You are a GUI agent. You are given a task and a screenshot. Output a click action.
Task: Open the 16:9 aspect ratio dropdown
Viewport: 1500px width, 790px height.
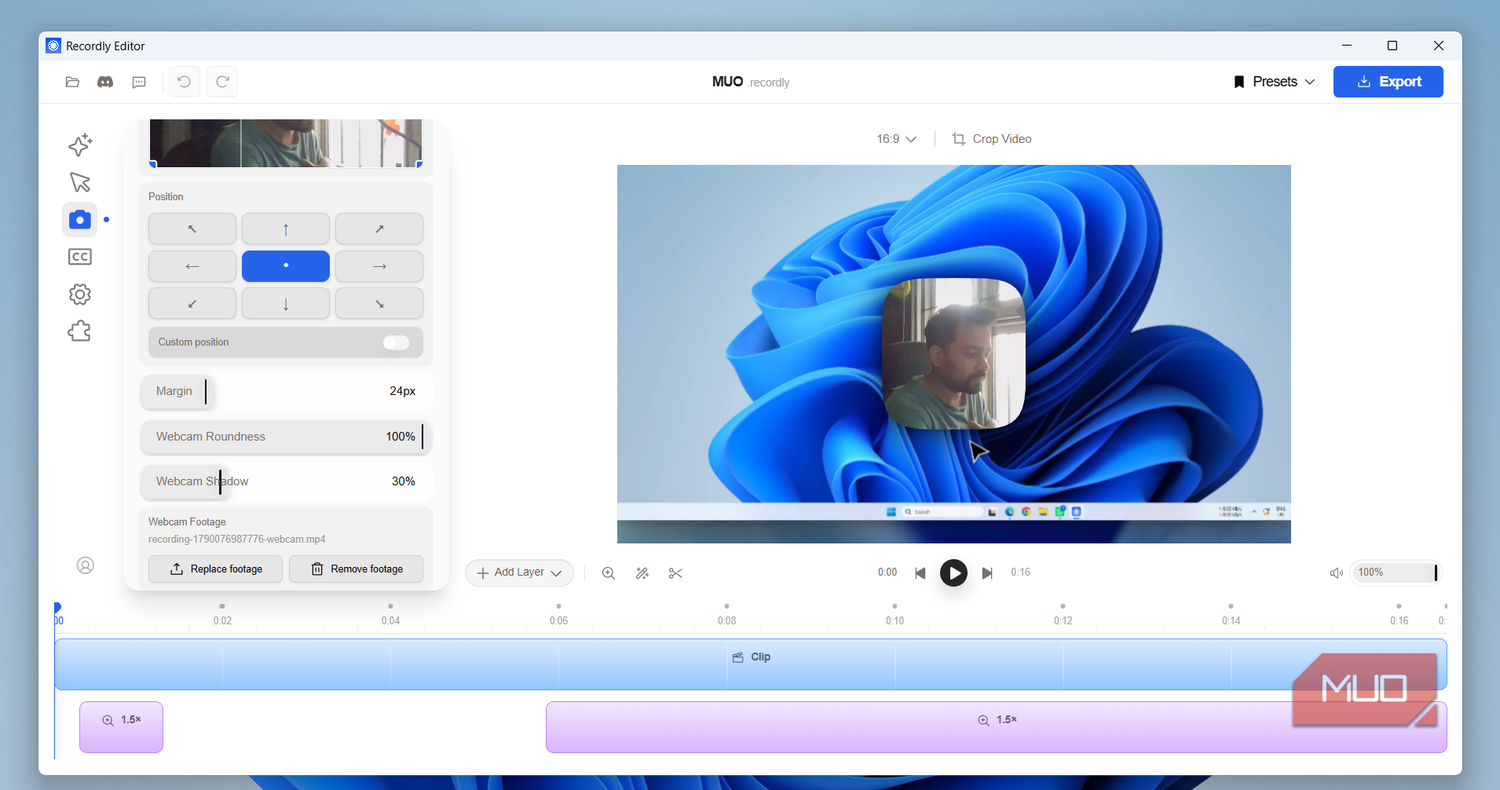tap(896, 139)
